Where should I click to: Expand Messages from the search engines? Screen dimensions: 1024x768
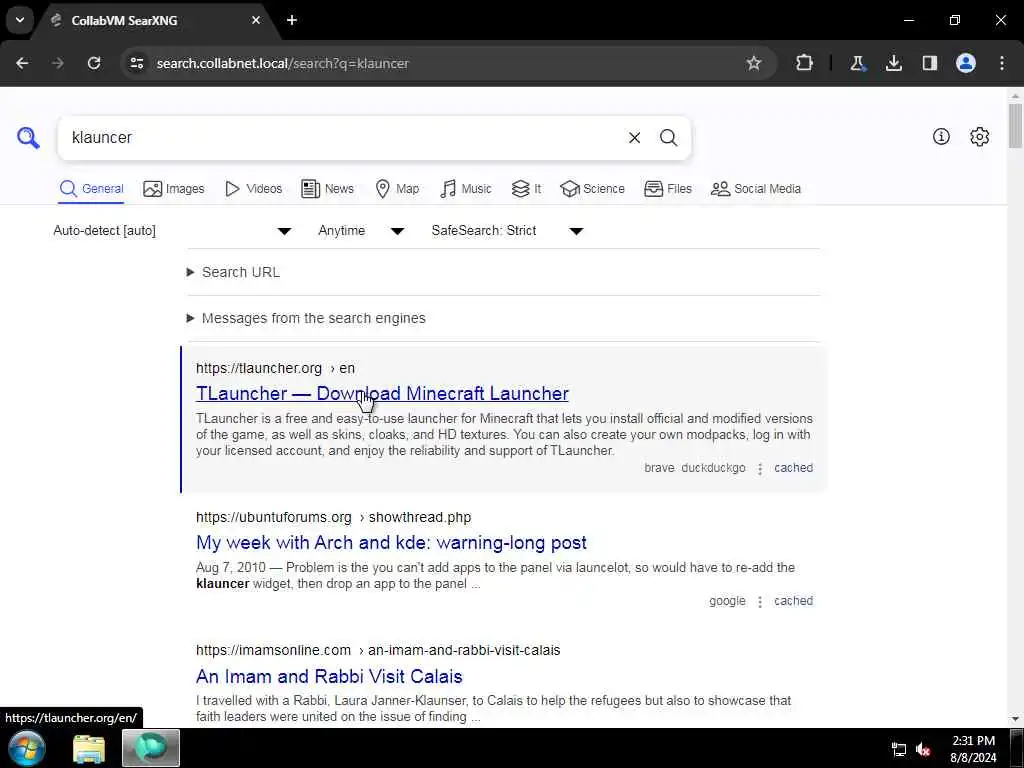[x=306, y=319]
